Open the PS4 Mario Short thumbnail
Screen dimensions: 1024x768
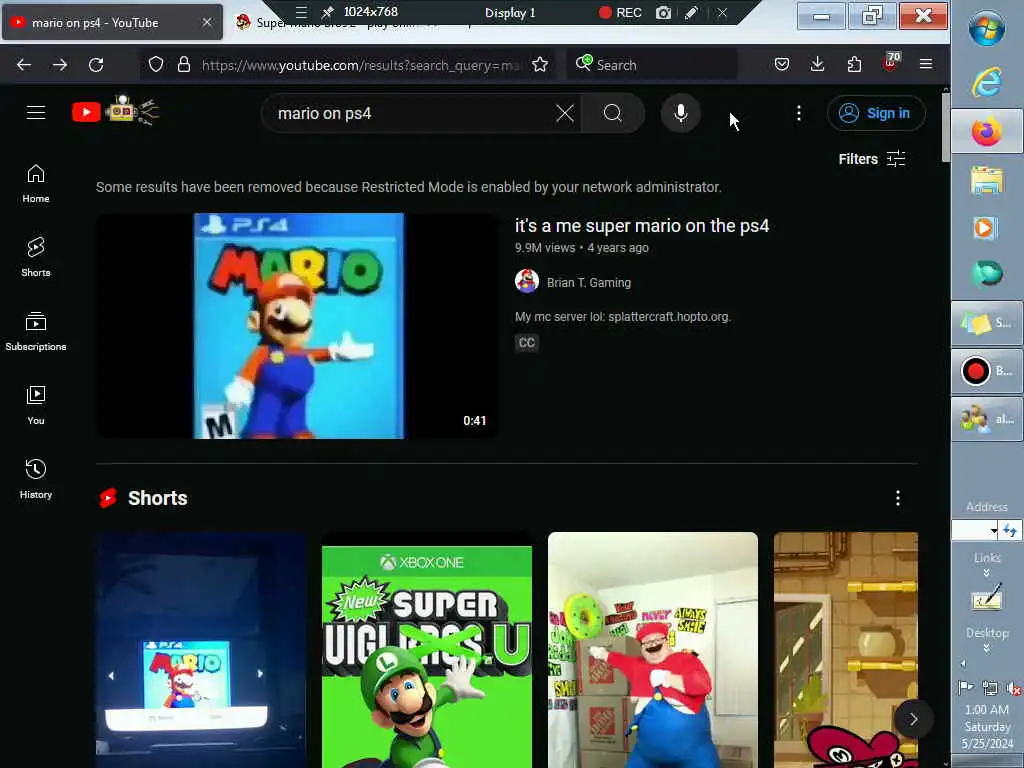tap(201, 650)
